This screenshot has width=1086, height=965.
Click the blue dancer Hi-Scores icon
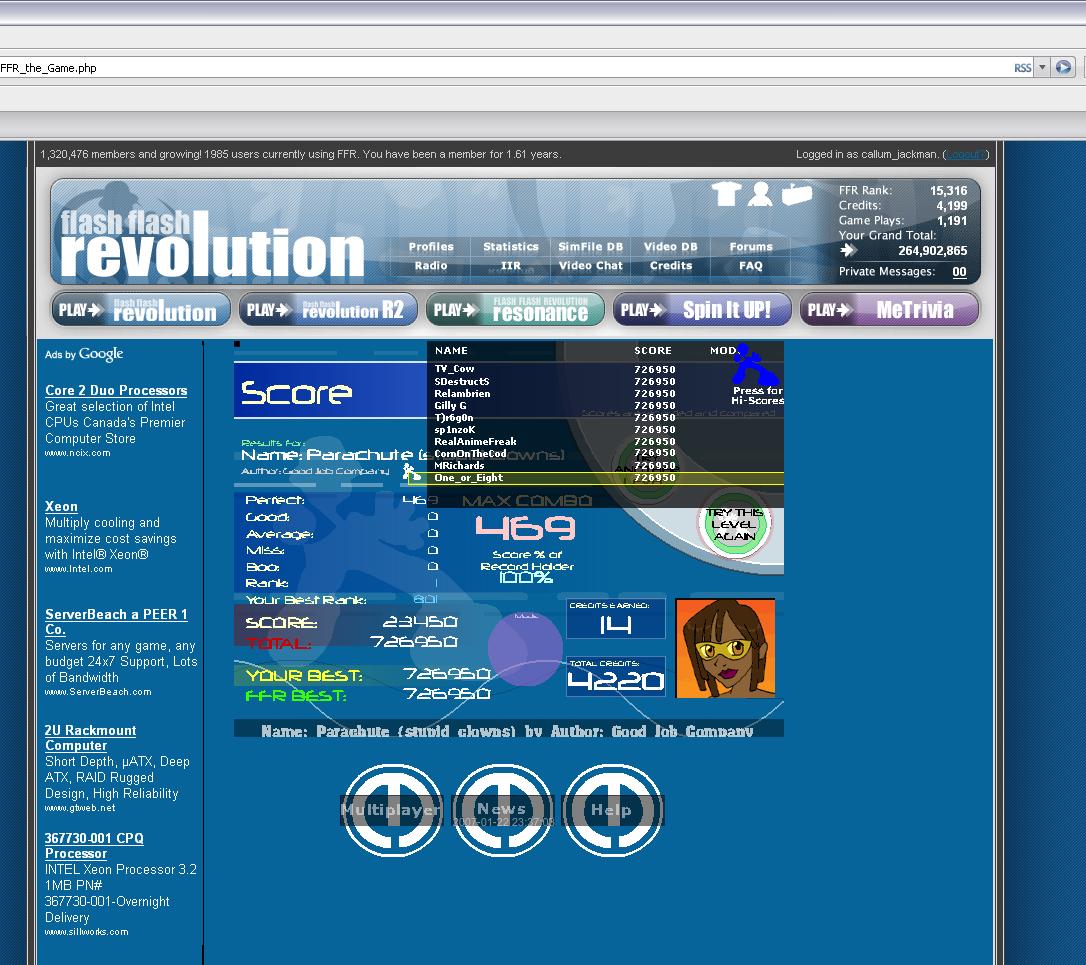755,365
